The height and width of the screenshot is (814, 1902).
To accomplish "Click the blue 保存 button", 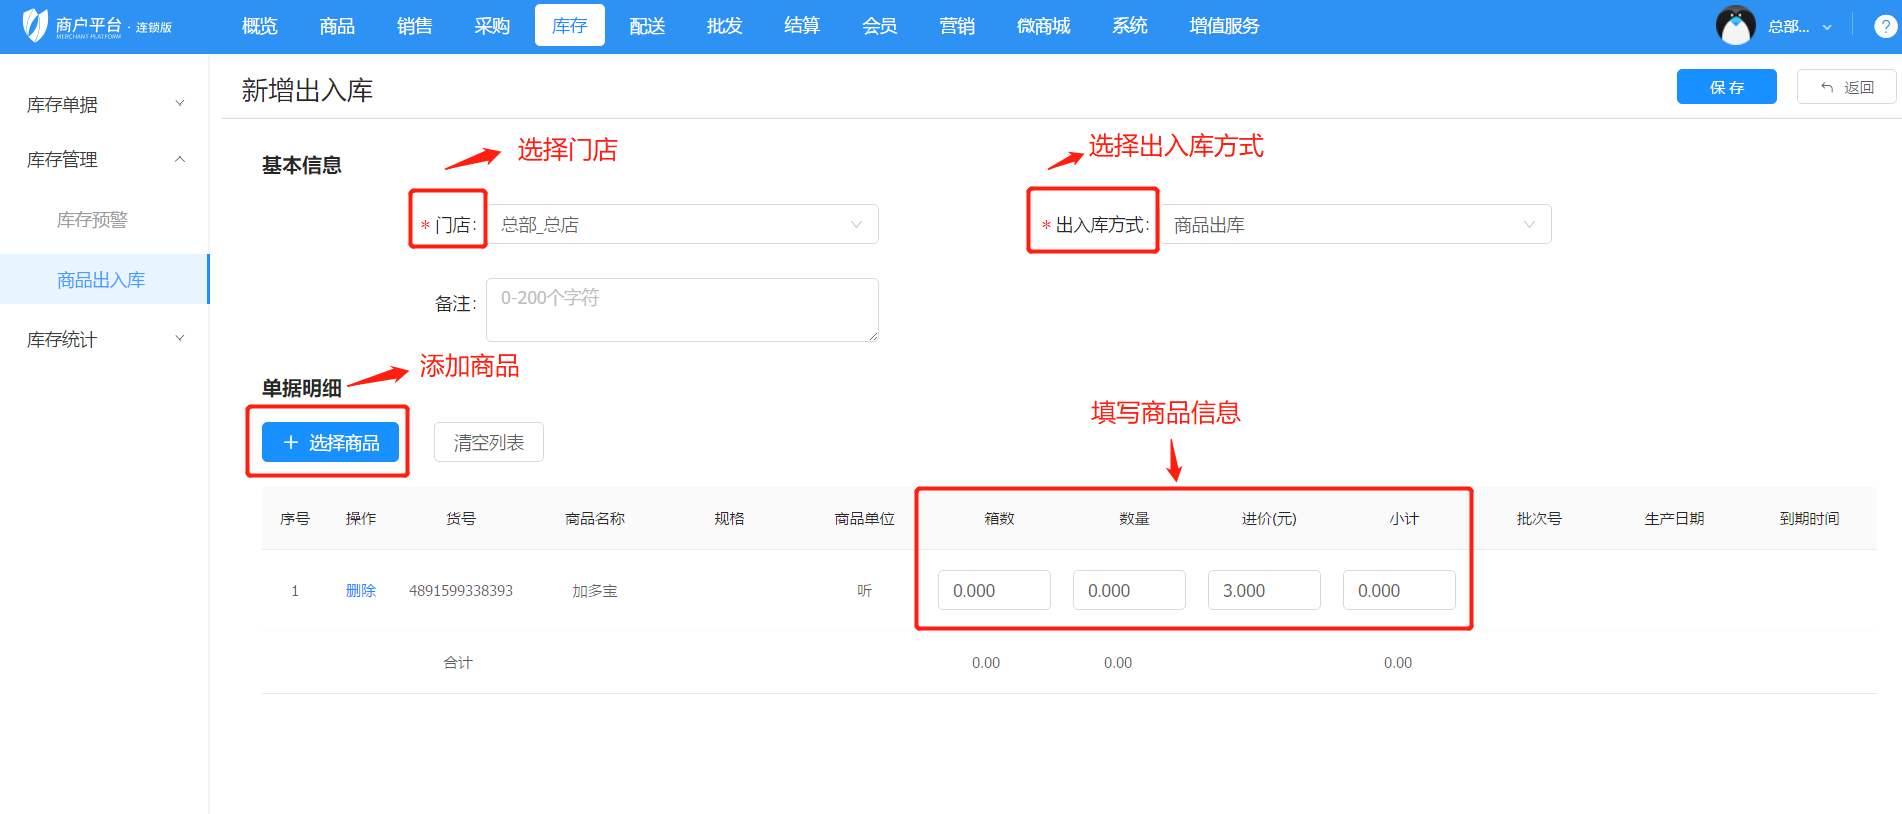I will [x=1726, y=87].
